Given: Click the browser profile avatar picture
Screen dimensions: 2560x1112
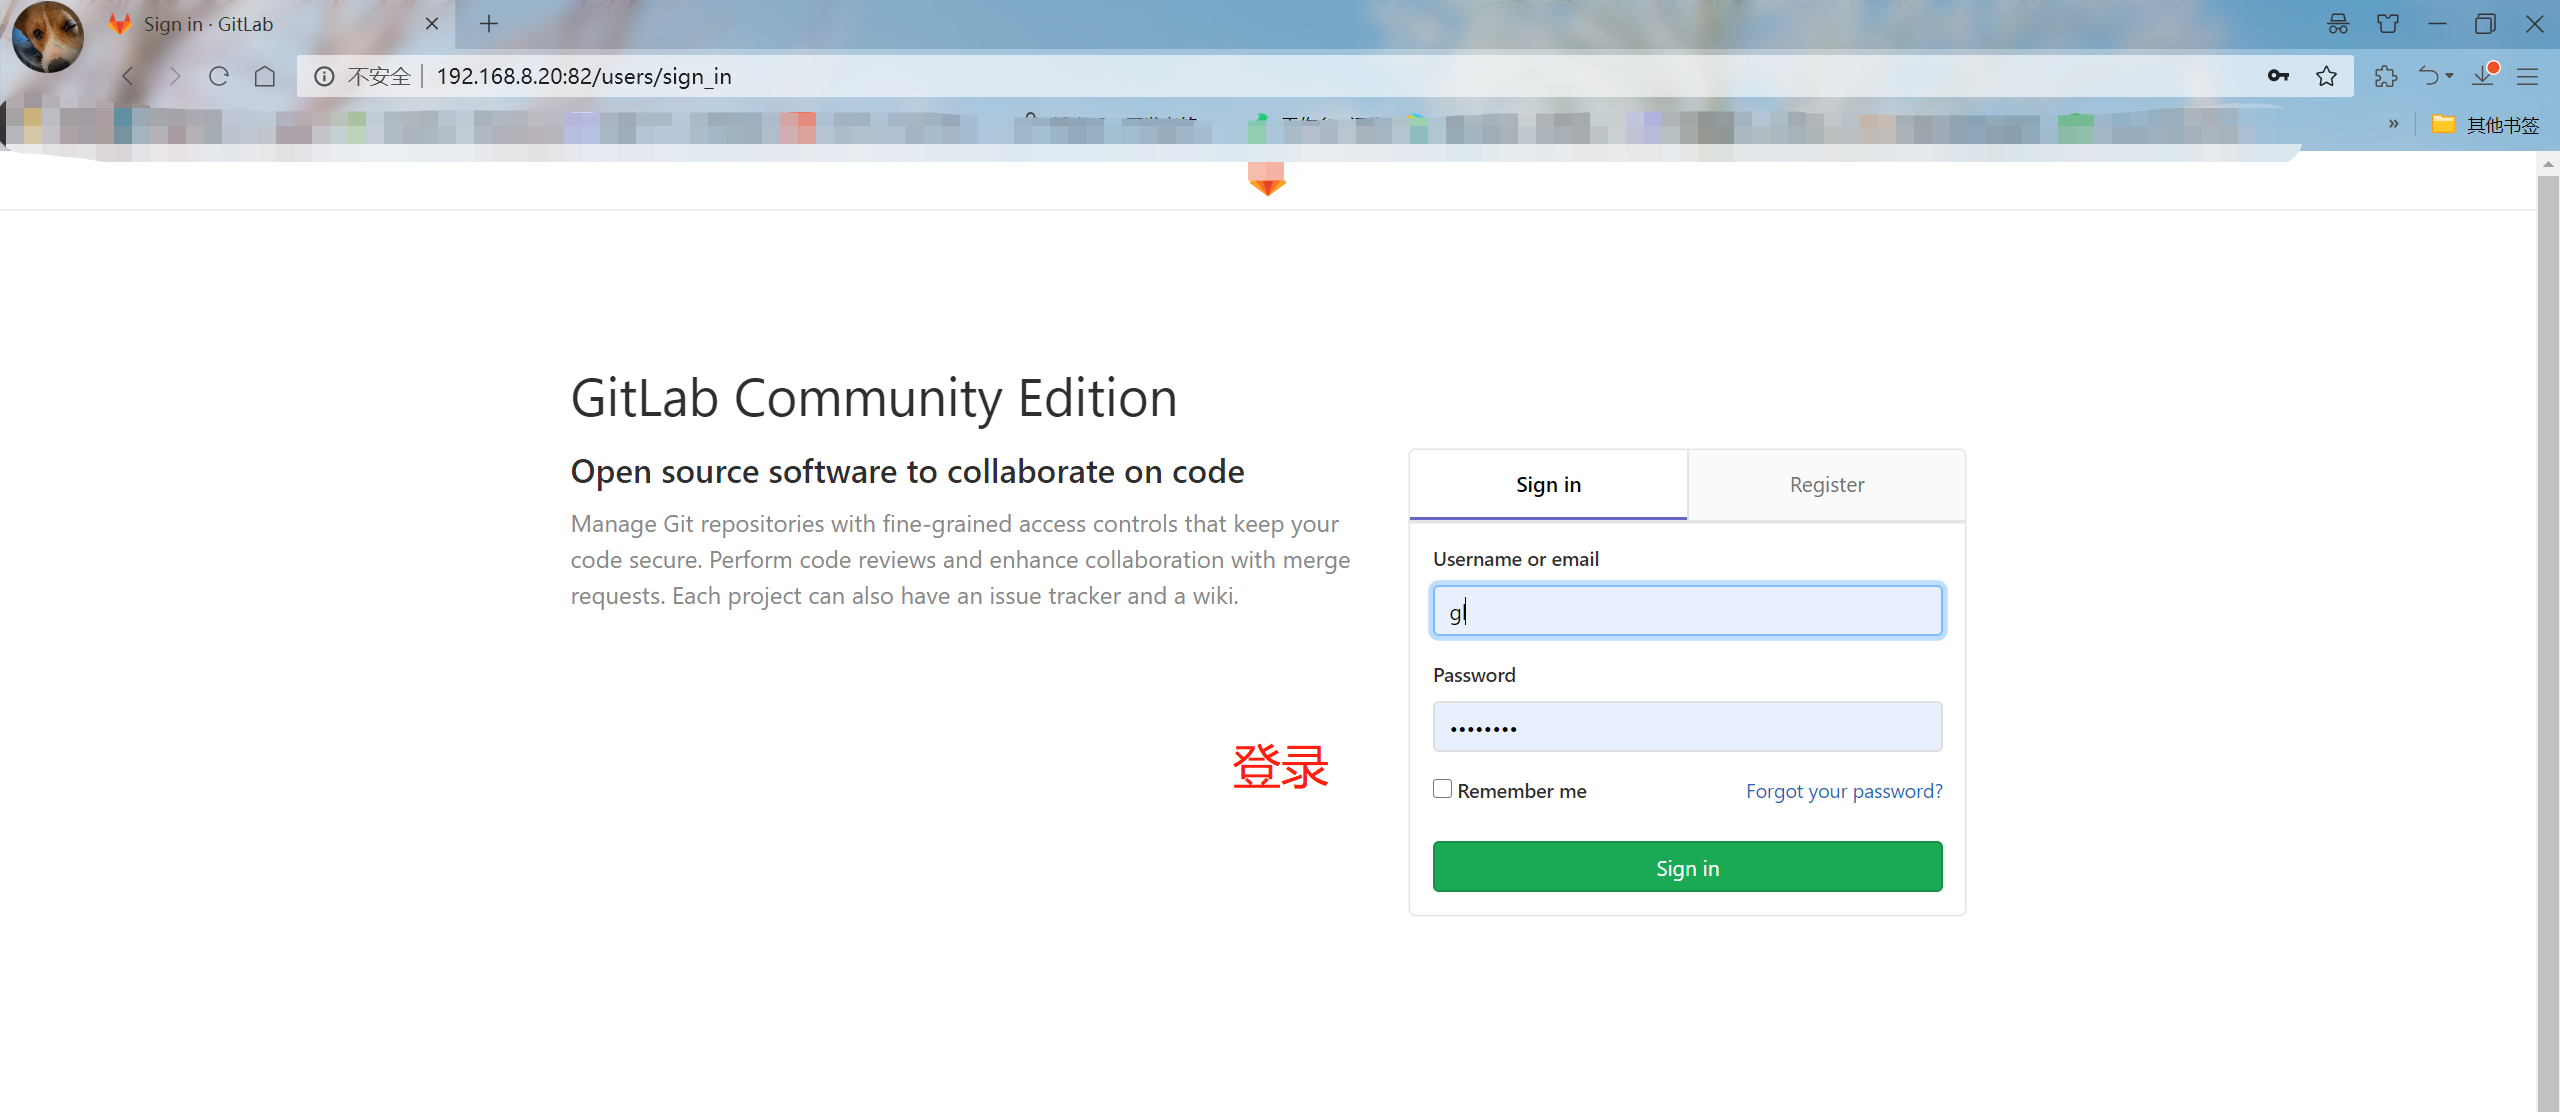Looking at the screenshot, I should [47, 36].
